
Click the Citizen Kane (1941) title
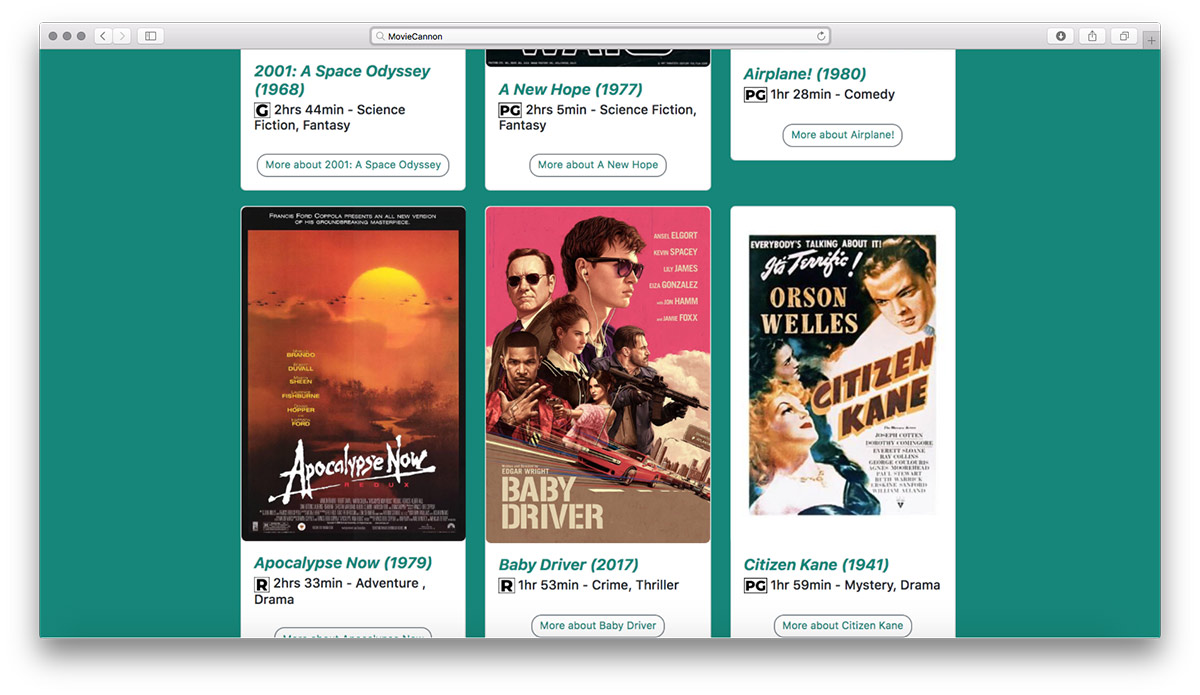[x=816, y=565]
